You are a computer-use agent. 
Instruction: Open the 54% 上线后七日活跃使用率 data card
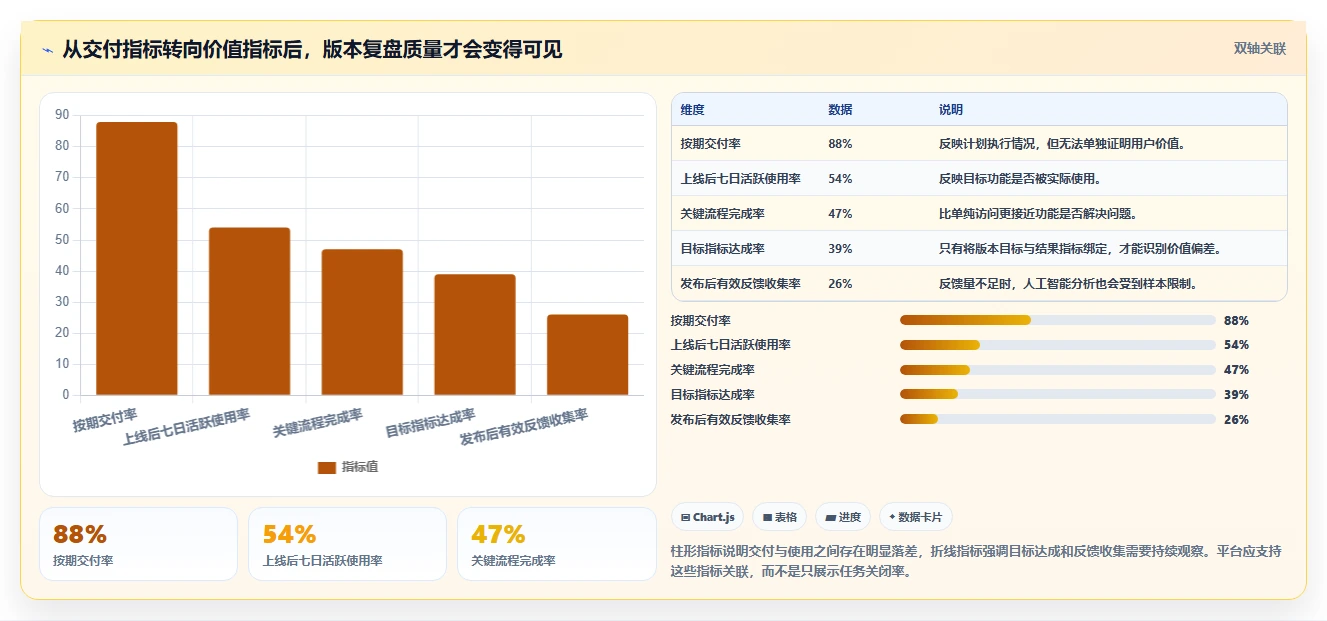[x=347, y=544]
